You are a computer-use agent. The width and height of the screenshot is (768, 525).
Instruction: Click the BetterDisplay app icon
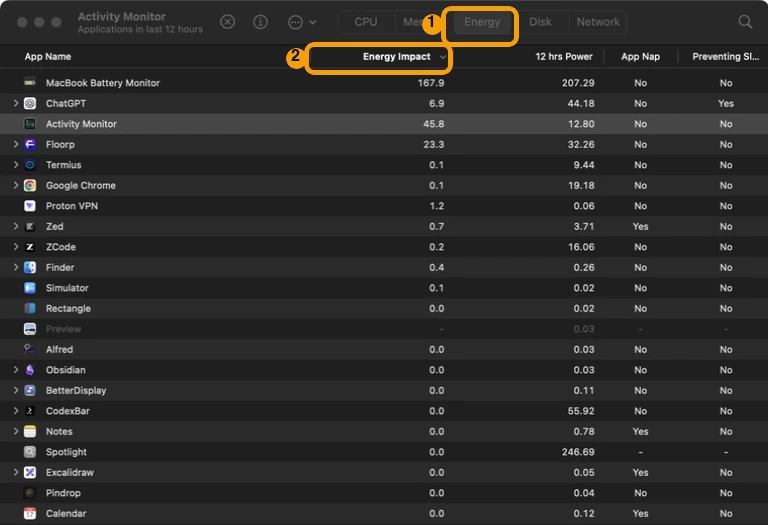click(x=30, y=391)
